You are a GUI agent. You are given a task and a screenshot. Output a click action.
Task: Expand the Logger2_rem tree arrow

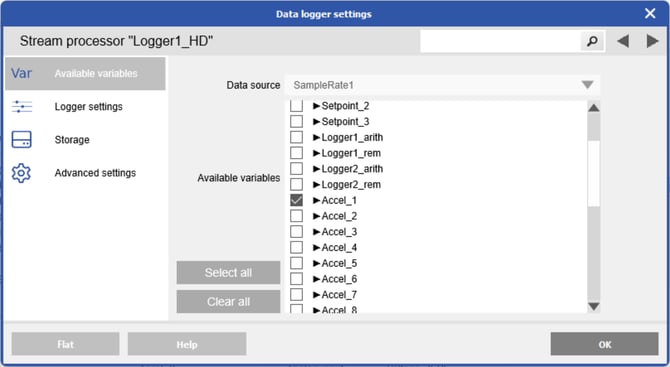(317, 185)
